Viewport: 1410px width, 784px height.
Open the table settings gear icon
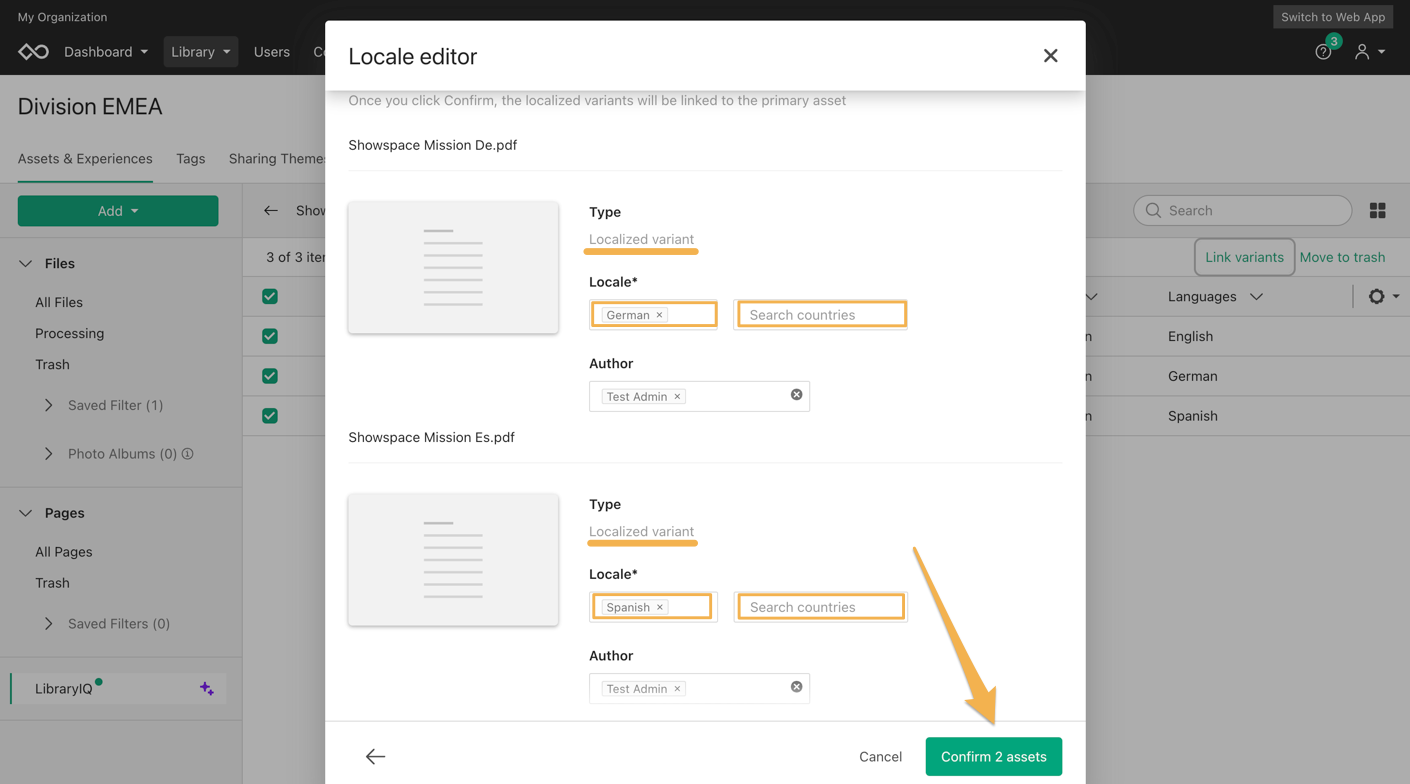point(1377,297)
